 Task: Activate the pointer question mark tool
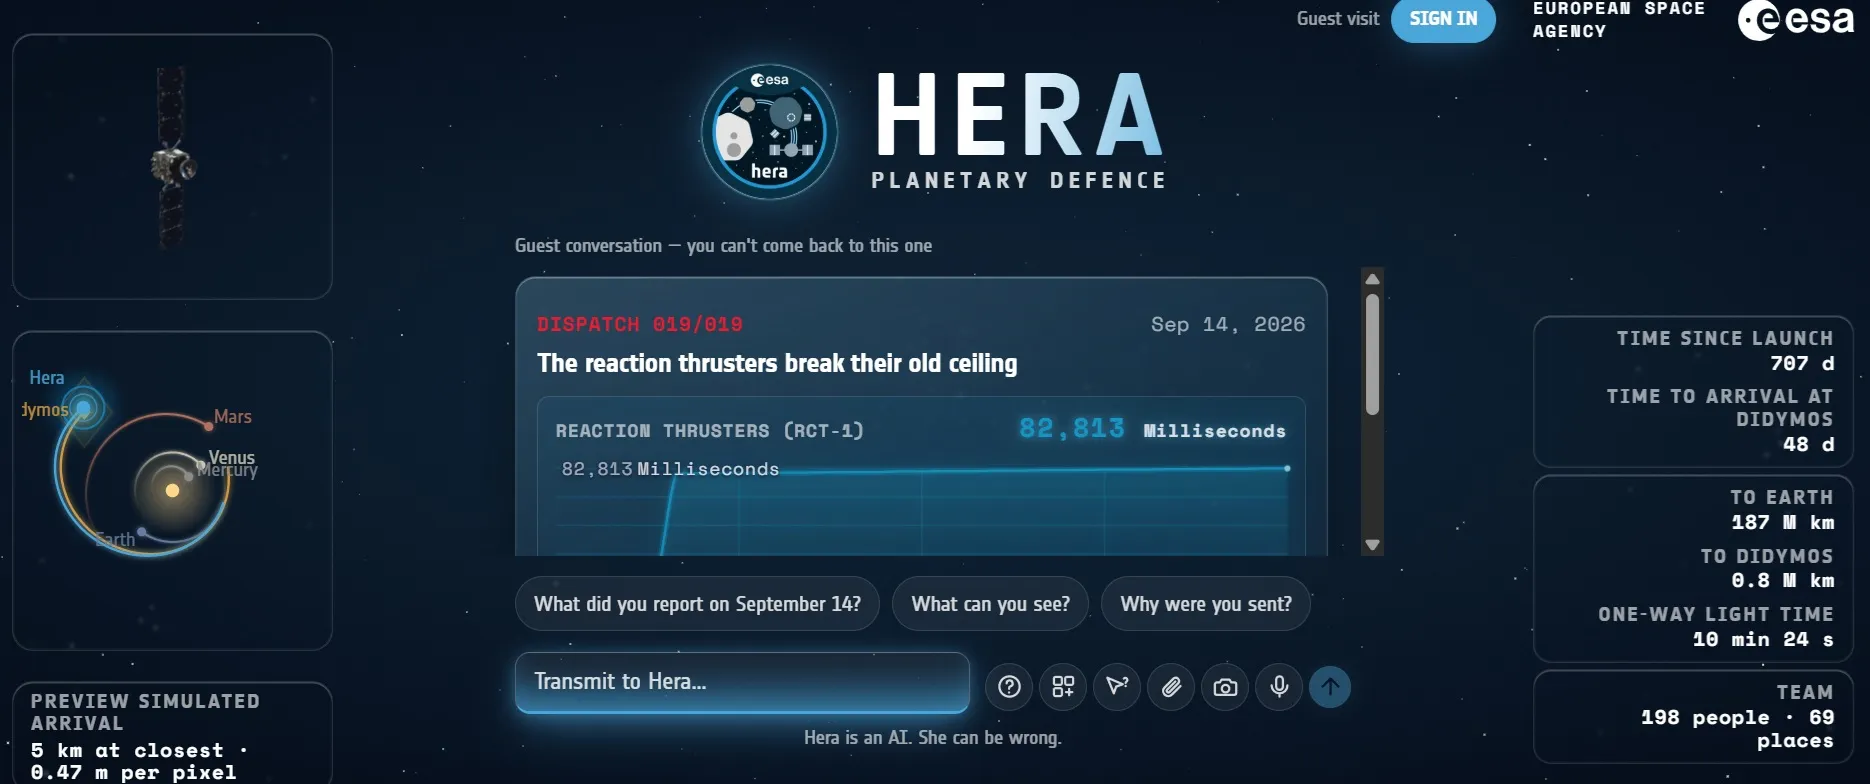pos(1117,687)
